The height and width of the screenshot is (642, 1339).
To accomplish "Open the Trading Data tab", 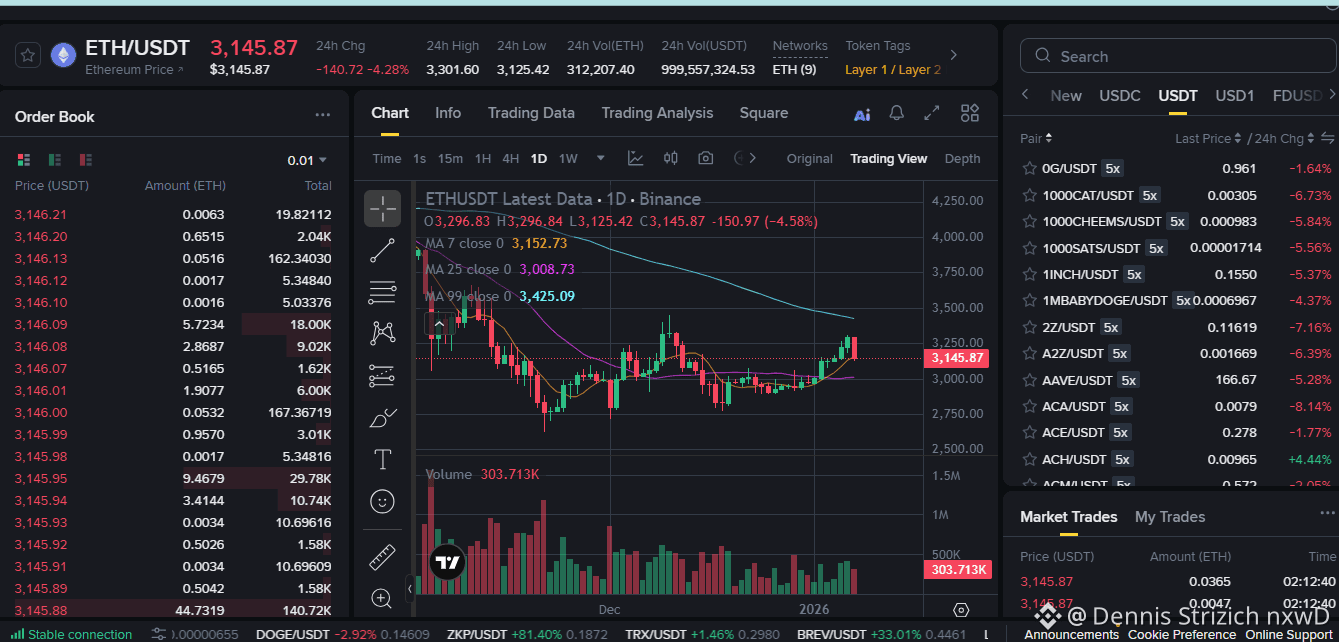I will coord(531,113).
